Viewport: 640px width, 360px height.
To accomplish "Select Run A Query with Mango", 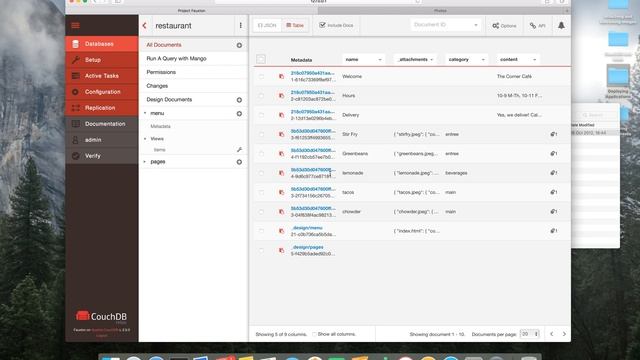I will 176,58.
